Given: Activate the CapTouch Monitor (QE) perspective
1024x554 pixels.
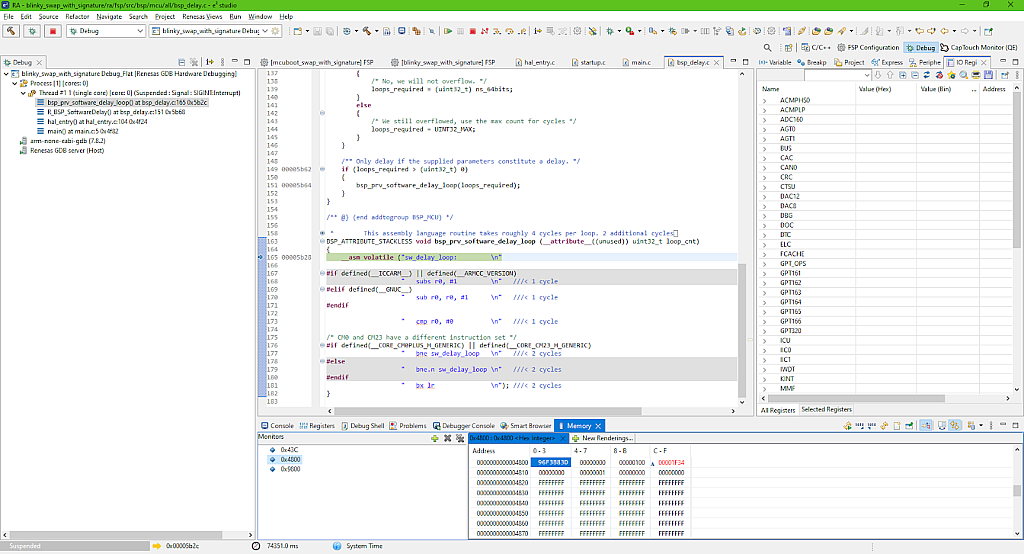Looking at the screenshot, I should click(978, 47).
